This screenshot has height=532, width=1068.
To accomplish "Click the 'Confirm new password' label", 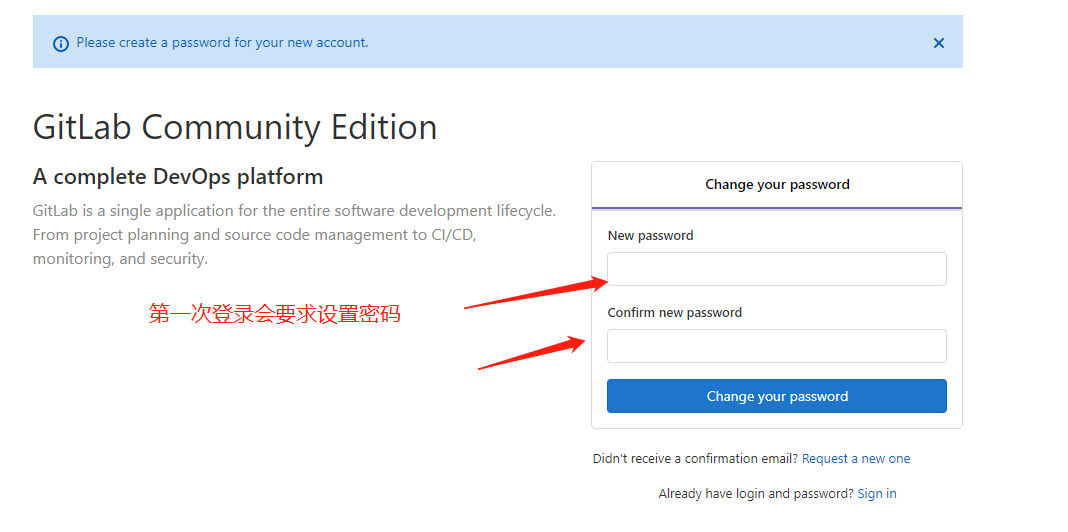I will tap(675, 313).
